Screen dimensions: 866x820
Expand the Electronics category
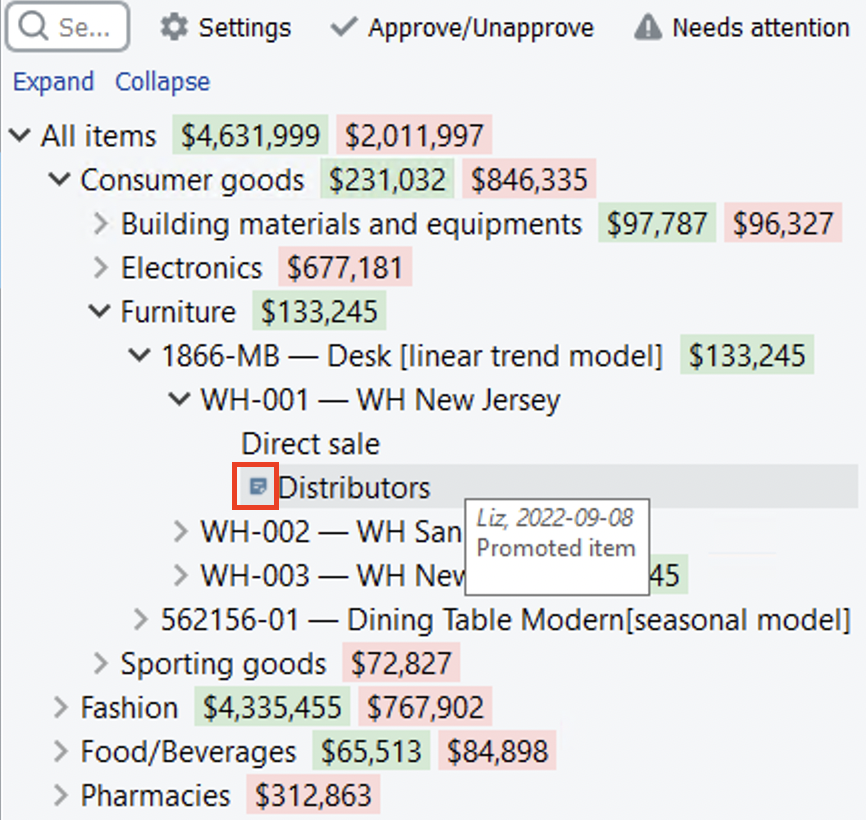[100, 268]
